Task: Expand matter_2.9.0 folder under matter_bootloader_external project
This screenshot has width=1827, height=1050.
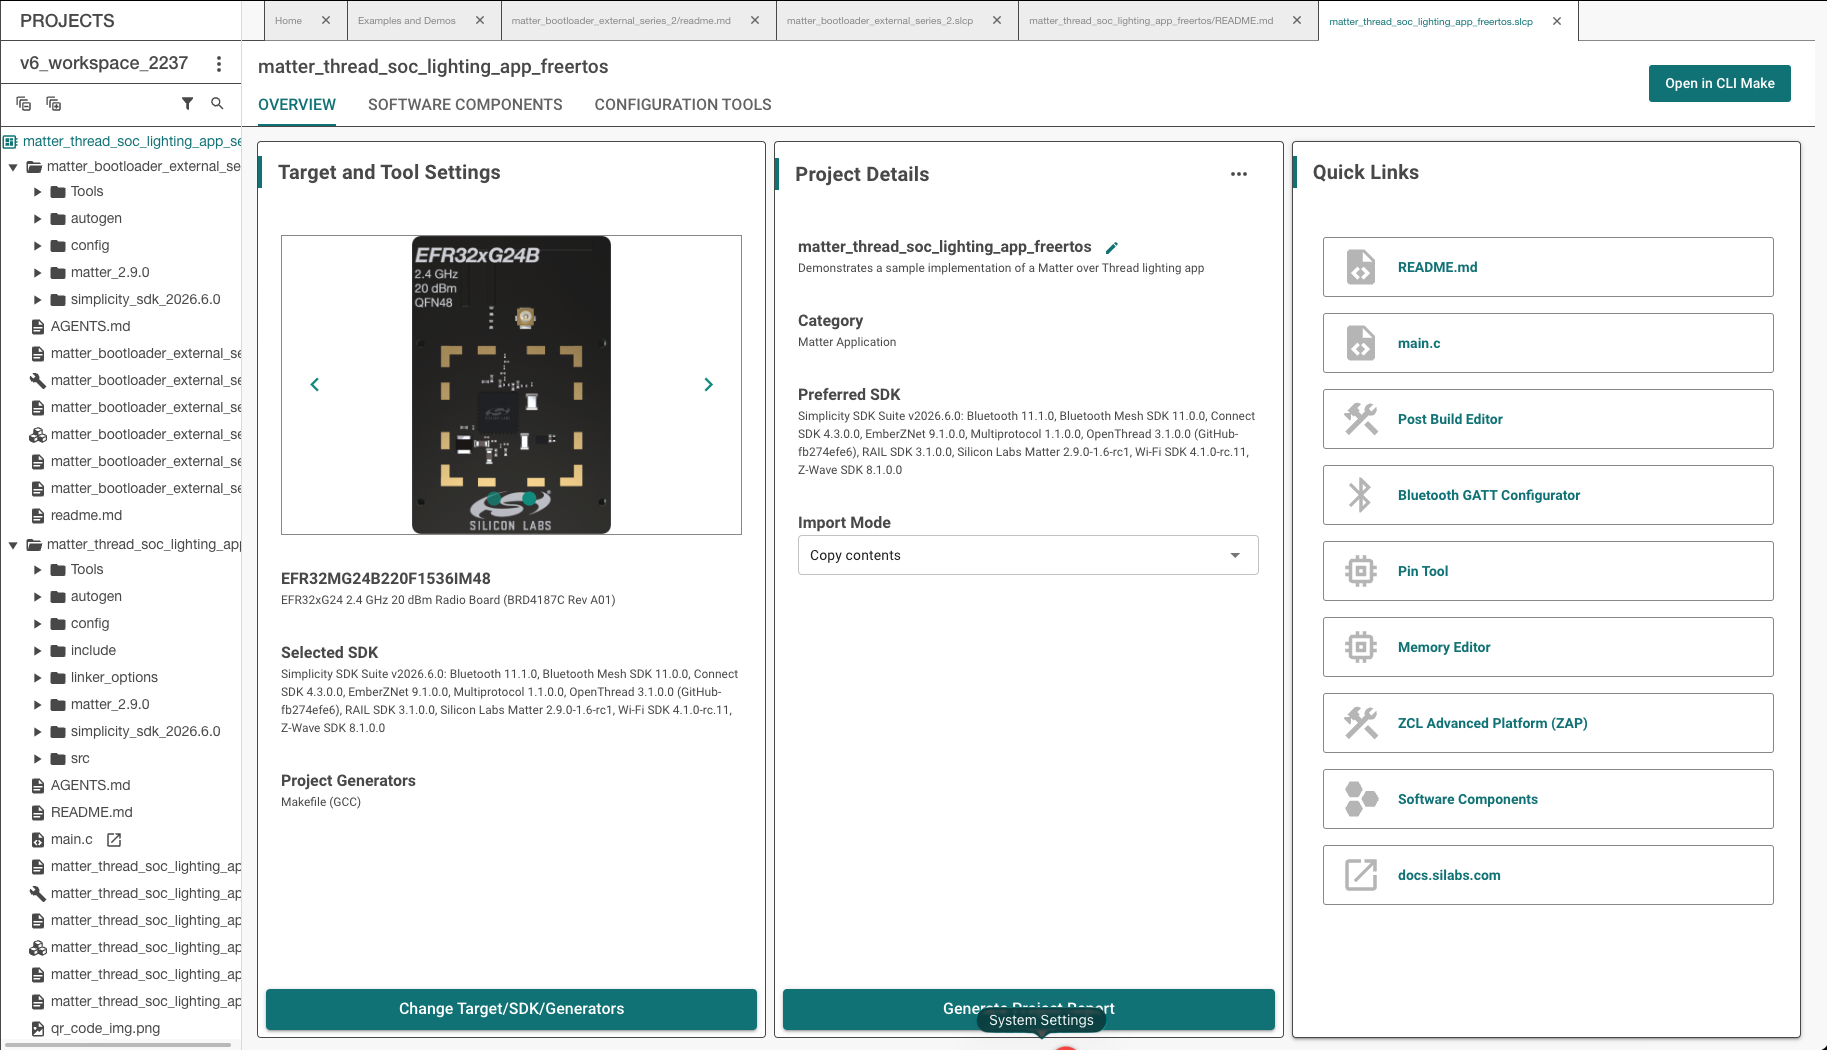Action: pyautogui.click(x=37, y=273)
